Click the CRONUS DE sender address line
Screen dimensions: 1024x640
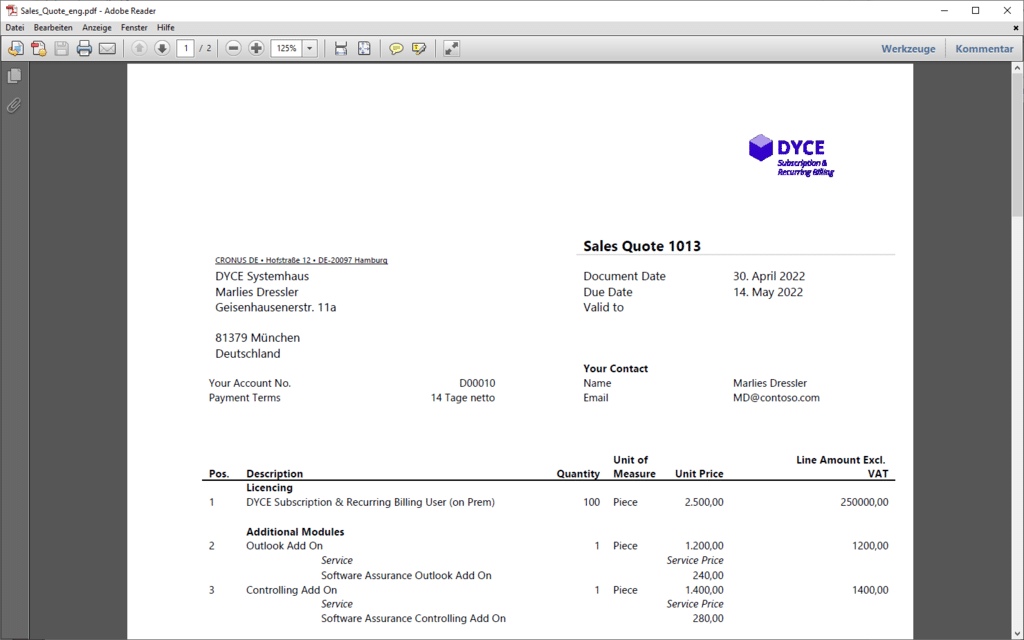pos(301,260)
